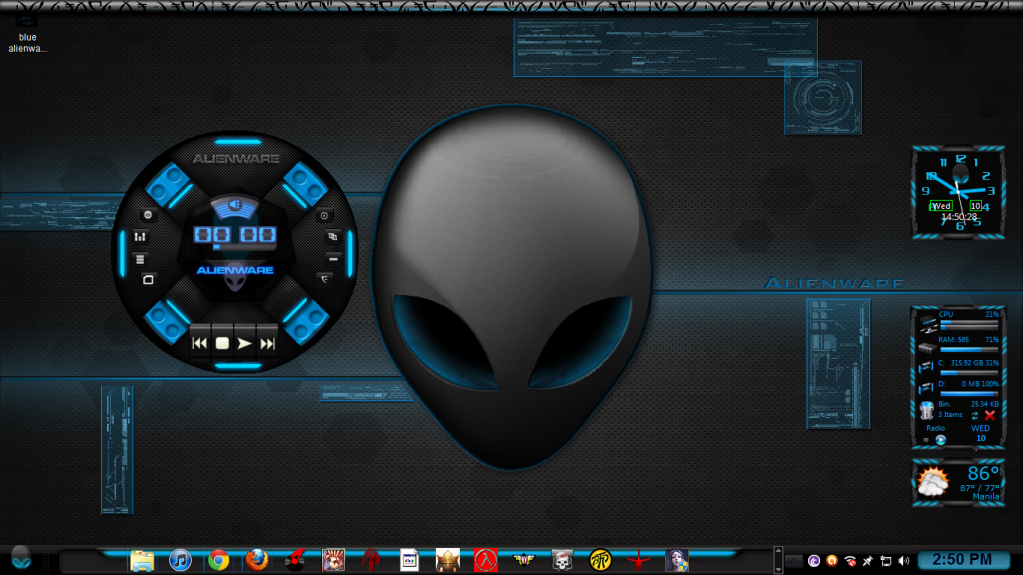The width and height of the screenshot is (1023, 575).
Task: Click the taskbar toolbar scroll up arrow
Action: 778,551
